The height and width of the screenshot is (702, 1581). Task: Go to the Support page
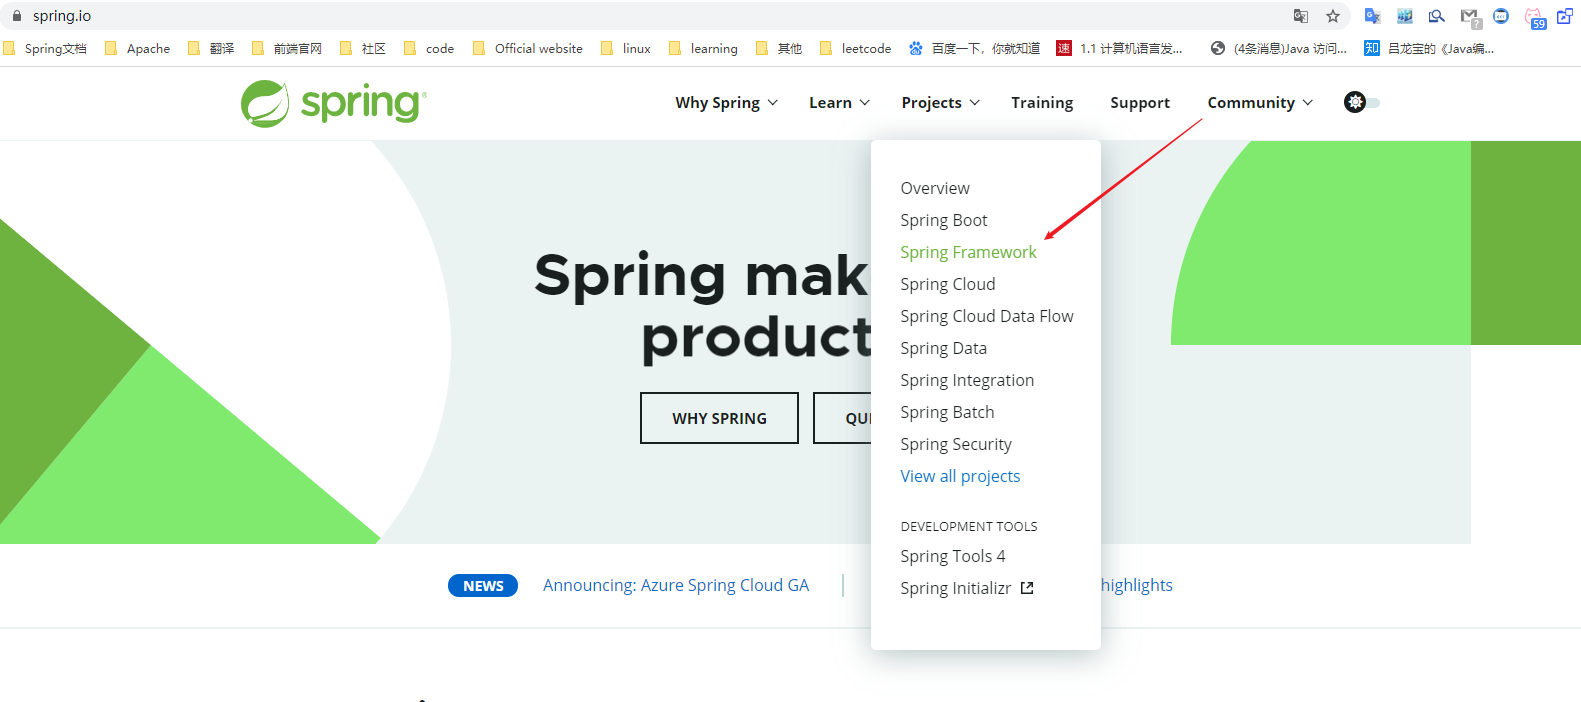tap(1140, 102)
